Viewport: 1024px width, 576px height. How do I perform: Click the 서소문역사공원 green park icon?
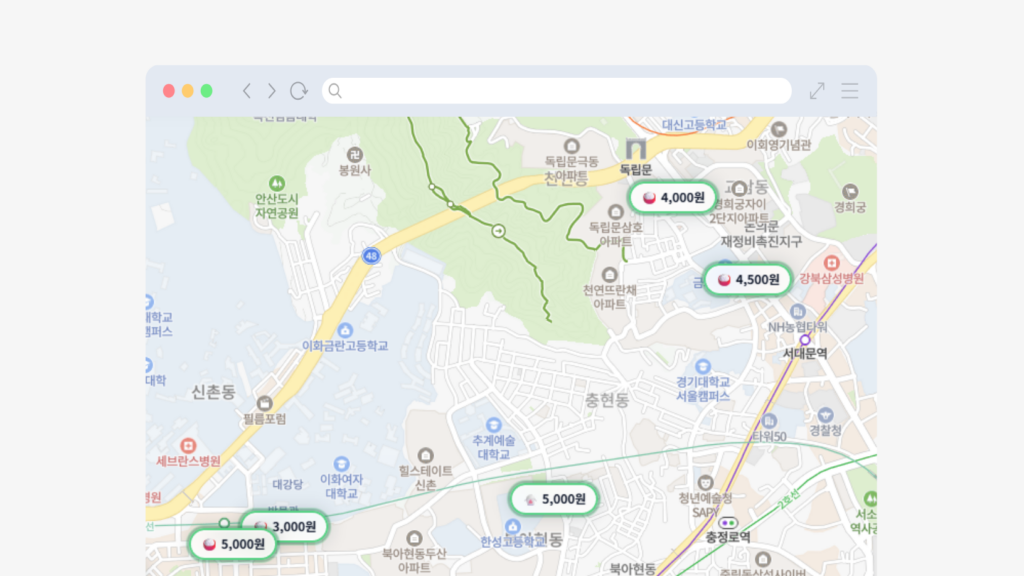point(871,499)
